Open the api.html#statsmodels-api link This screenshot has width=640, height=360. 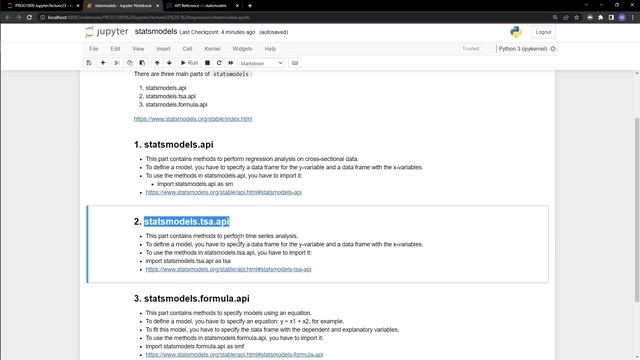click(224, 192)
